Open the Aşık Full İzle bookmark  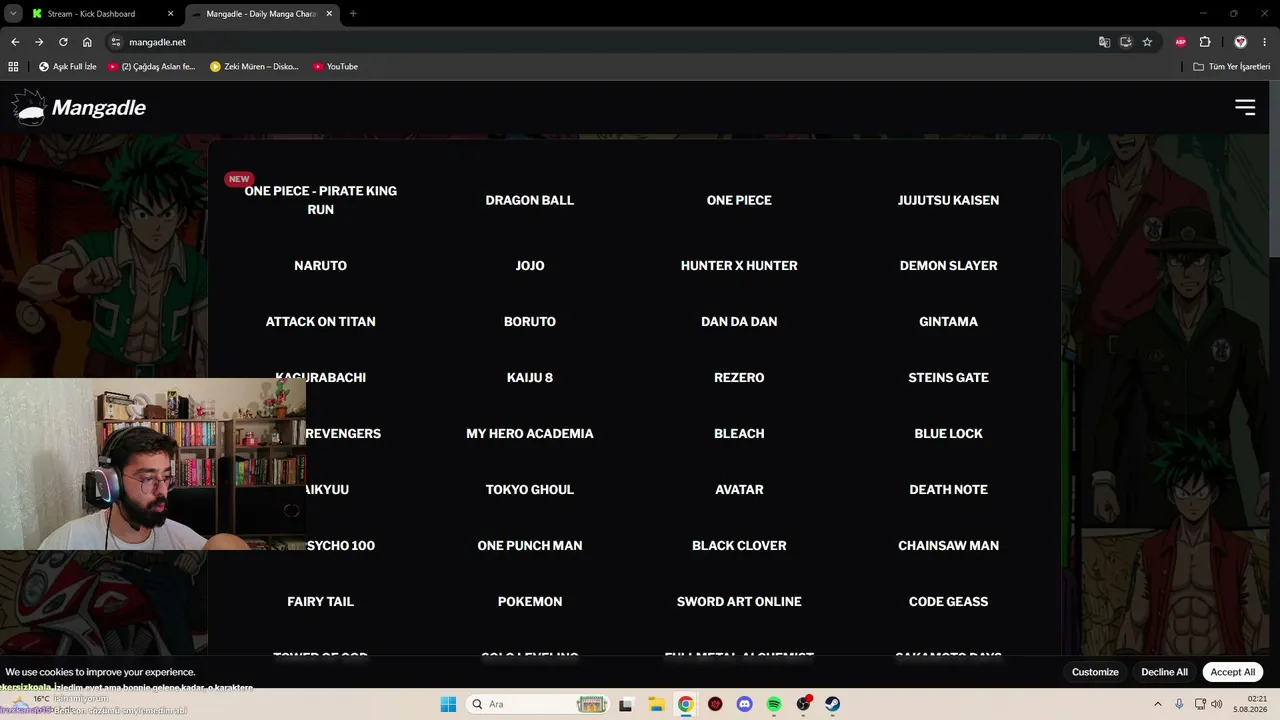68,67
